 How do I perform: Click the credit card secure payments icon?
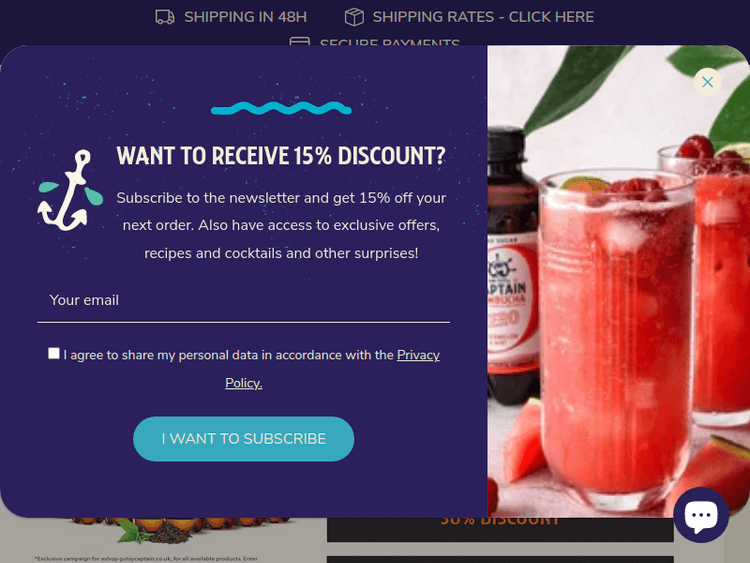point(300,42)
